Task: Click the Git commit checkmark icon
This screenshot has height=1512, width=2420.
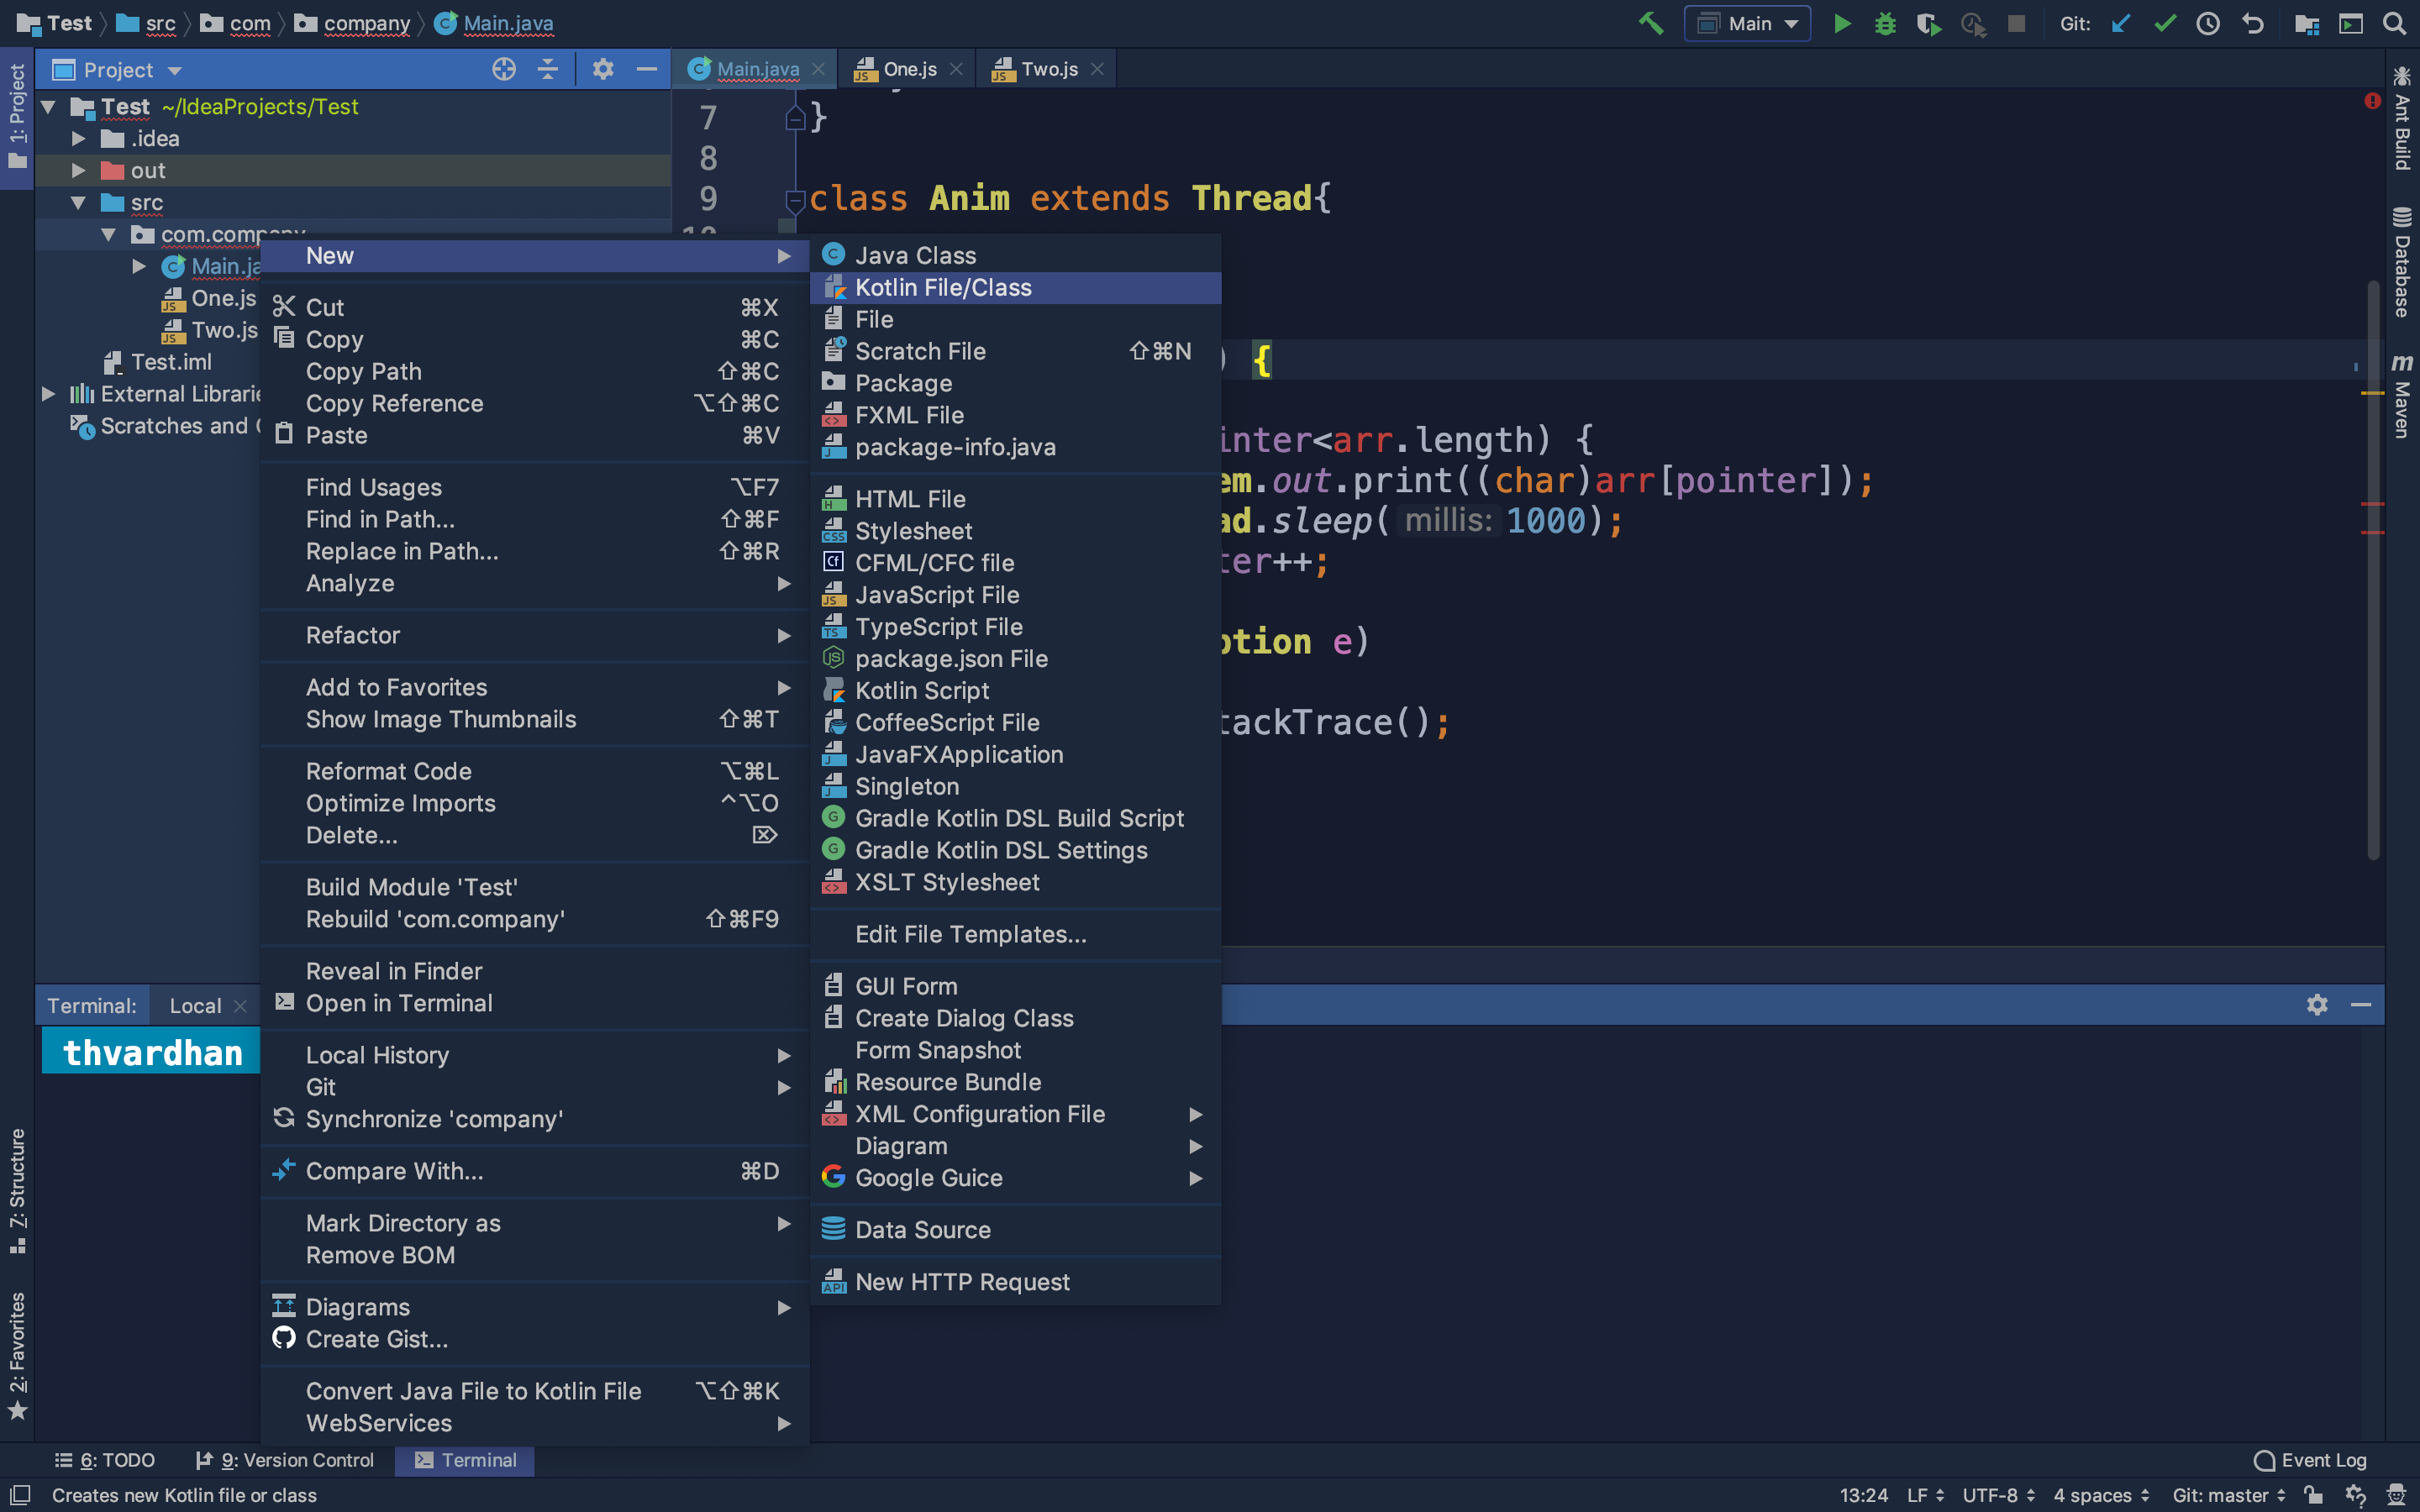Action: 2164,23
